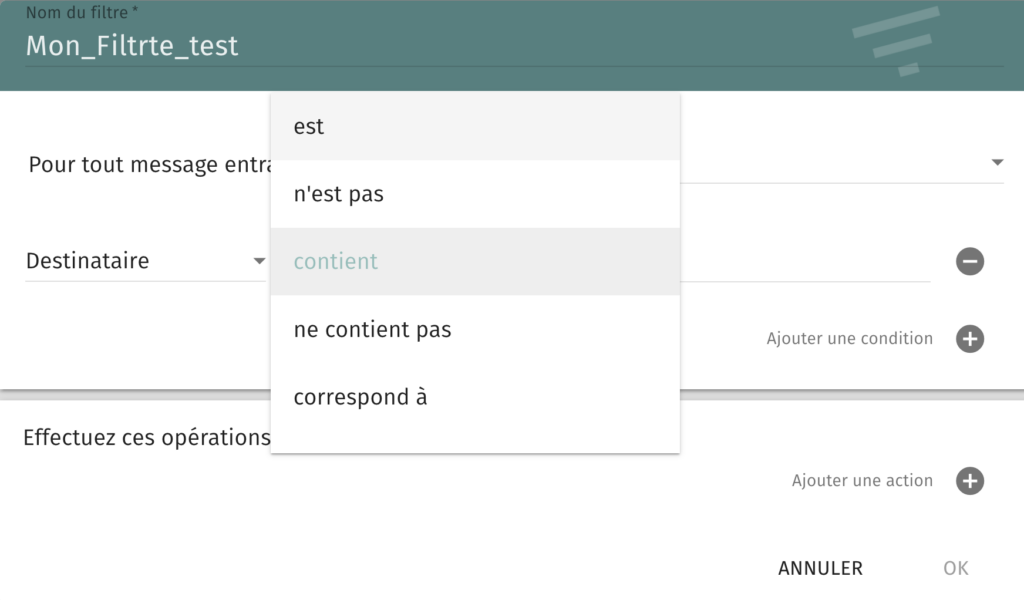Select 'ne contient pas' operator
Screen dimensions: 1024x600
[x=475, y=329]
